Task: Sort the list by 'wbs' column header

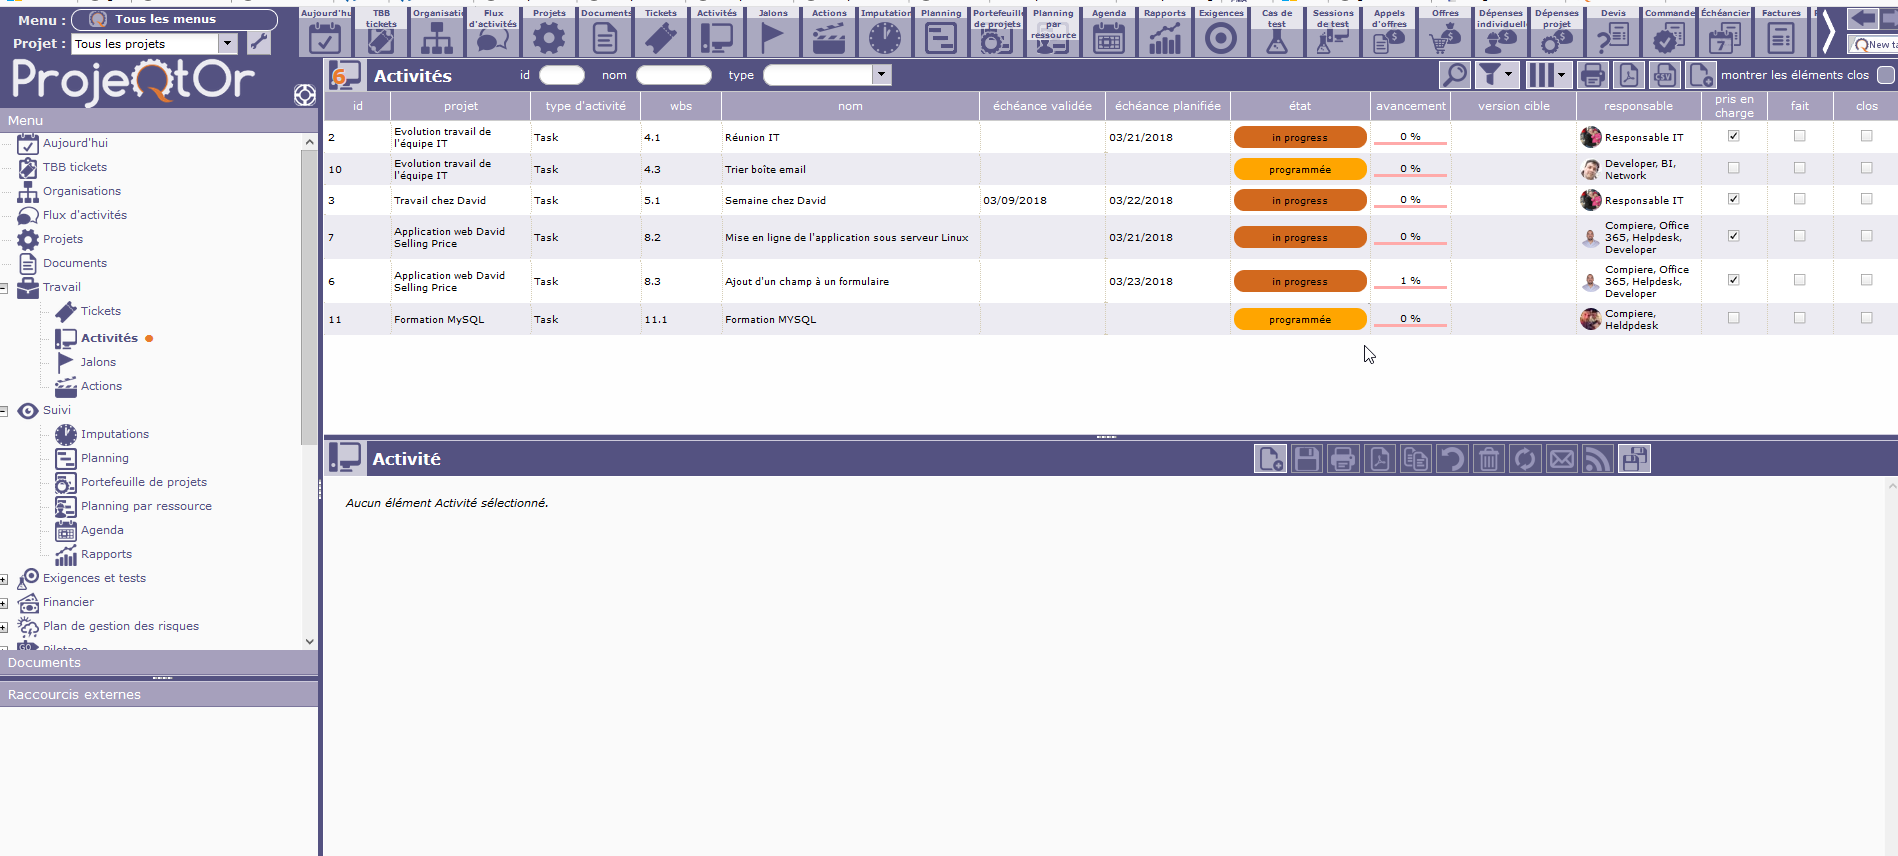Action: 681,106
